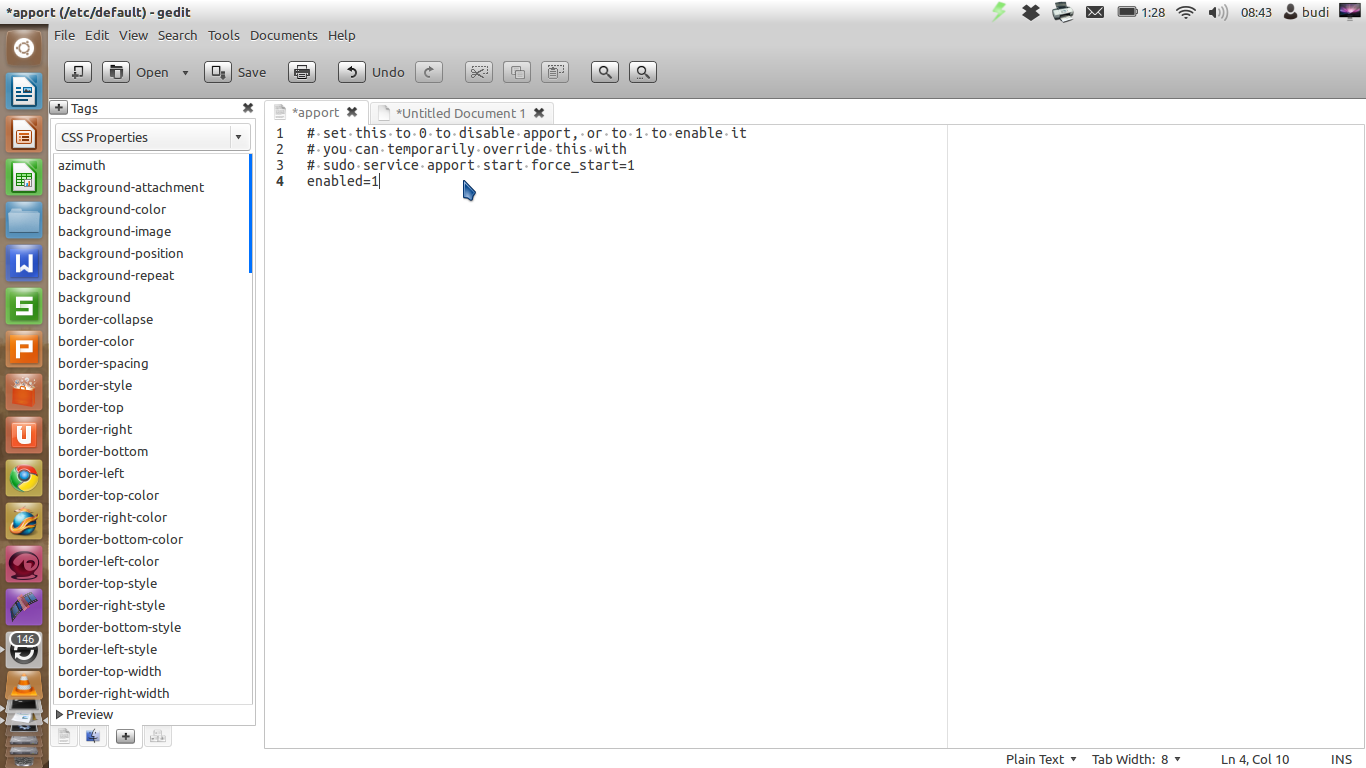This screenshot has width=1366, height=768.
Task: Select the border-collapse tag
Action: (x=105, y=319)
